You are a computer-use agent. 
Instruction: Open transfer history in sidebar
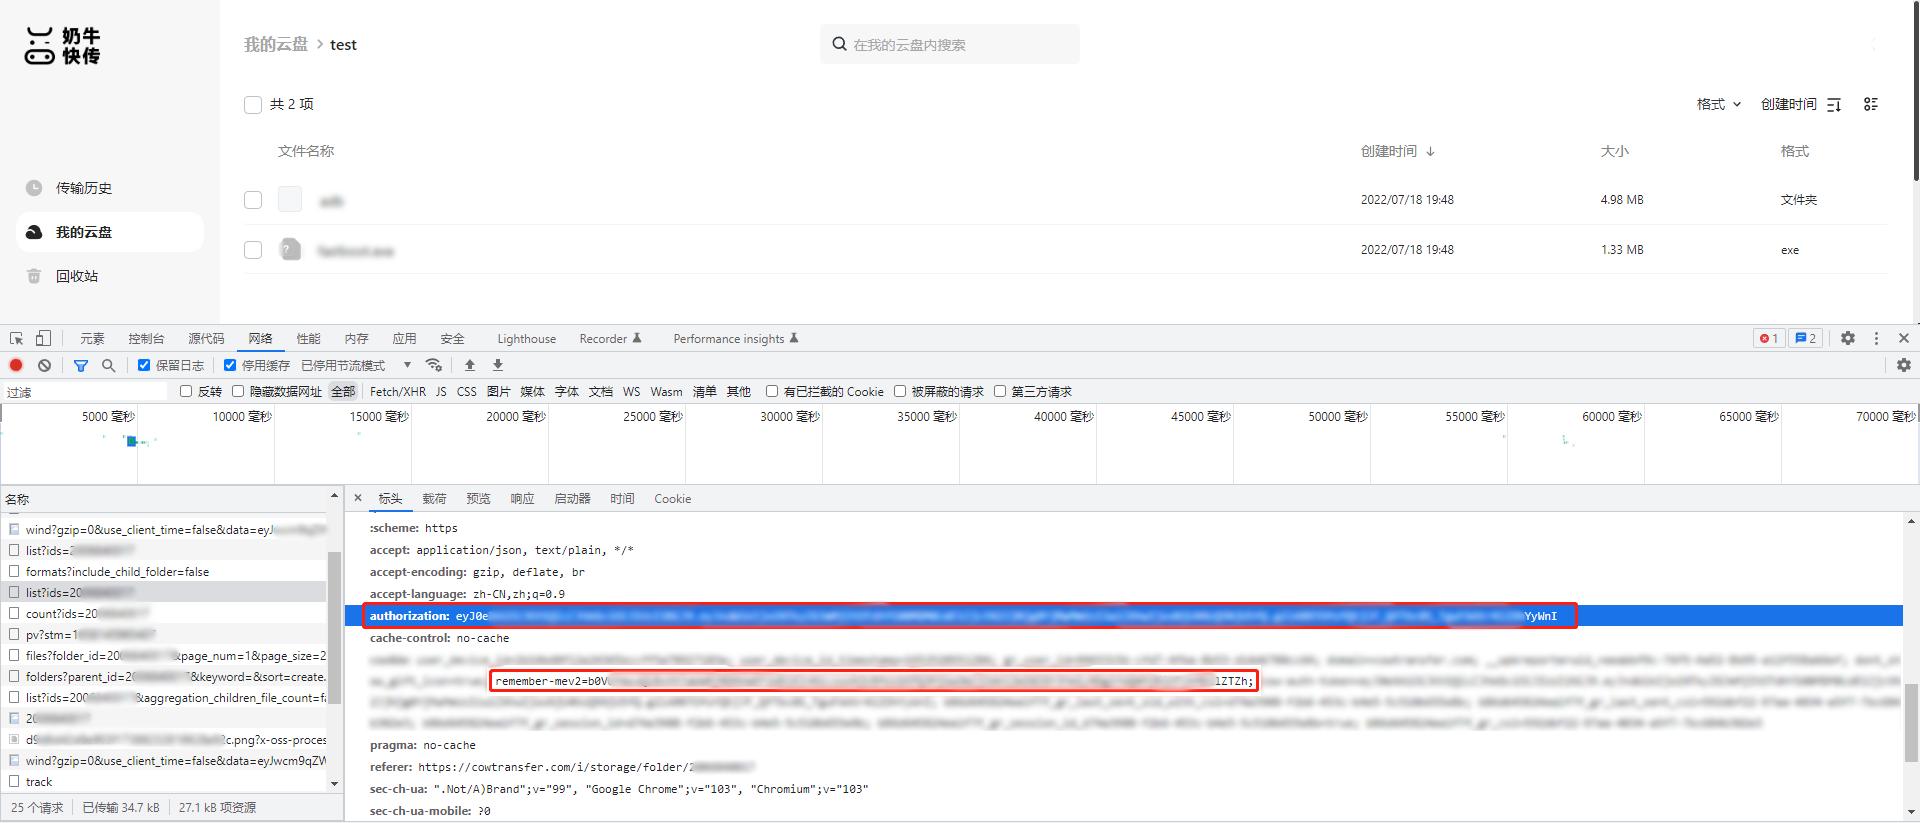pos(84,188)
